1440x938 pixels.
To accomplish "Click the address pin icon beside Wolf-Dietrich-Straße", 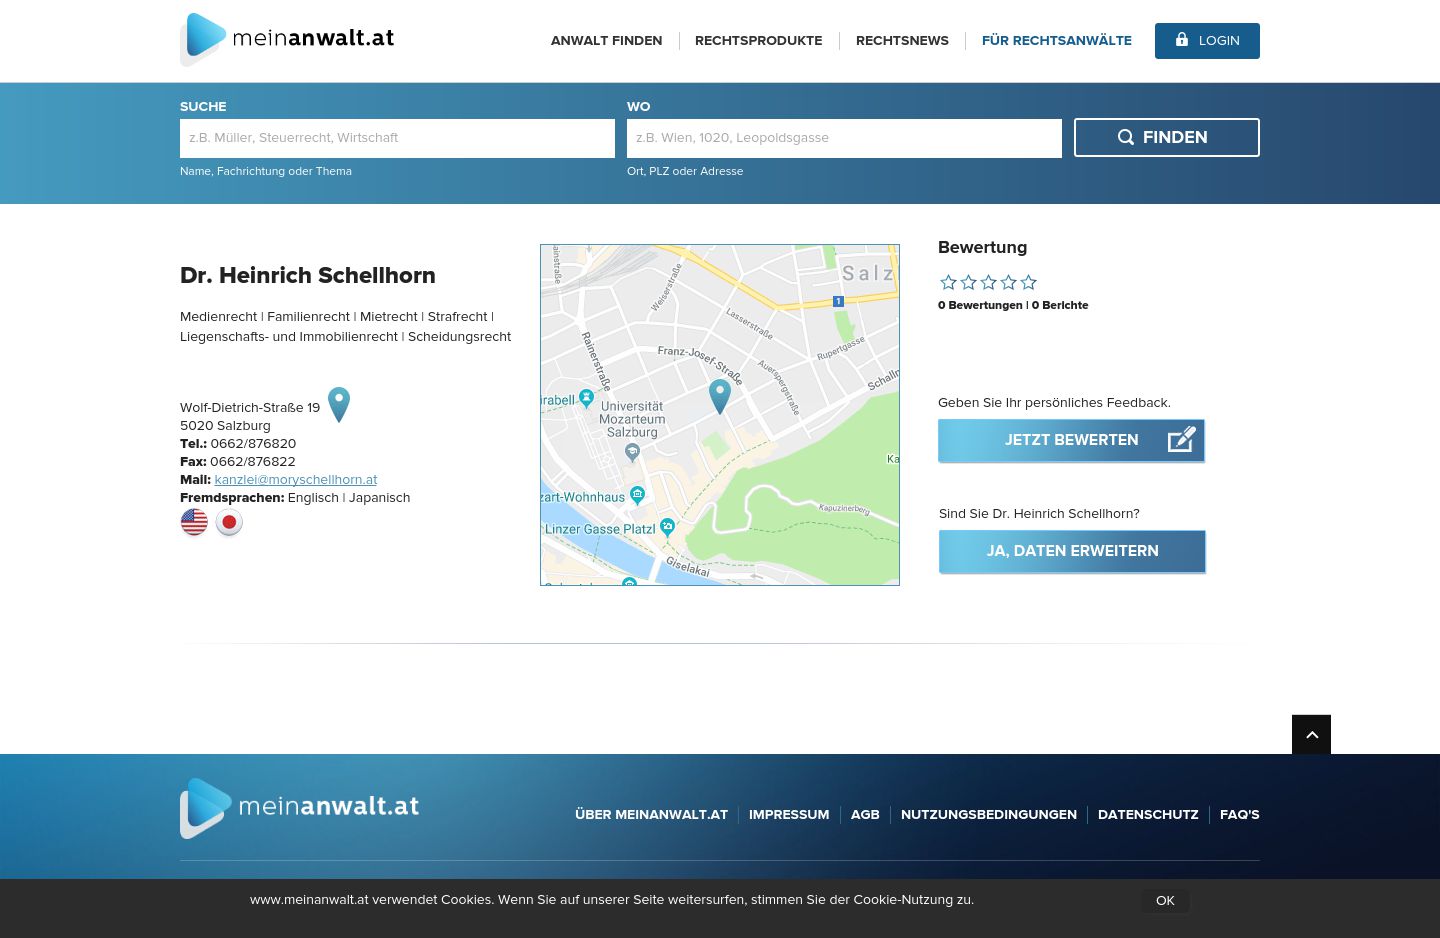I will (339, 404).
